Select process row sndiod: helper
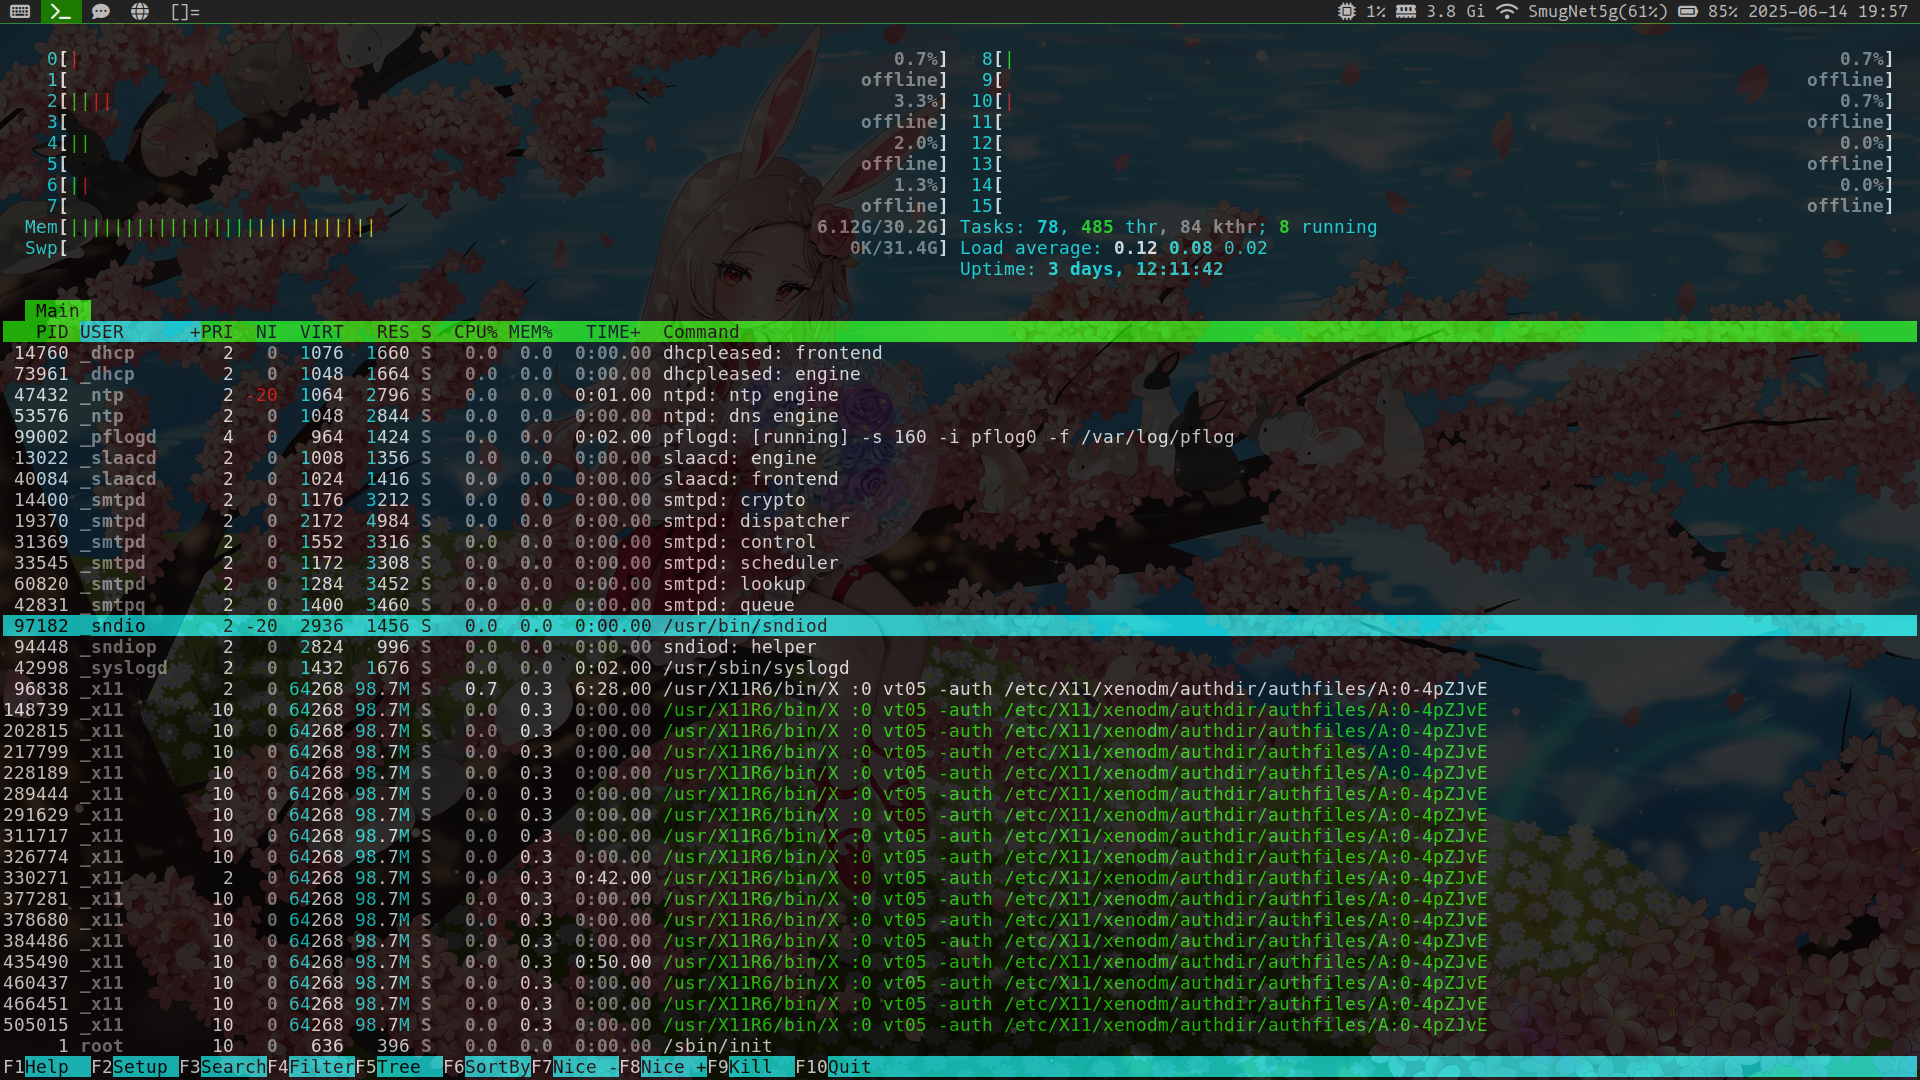Viewport: 1920px width, 1080px height. tap(960, 647)
